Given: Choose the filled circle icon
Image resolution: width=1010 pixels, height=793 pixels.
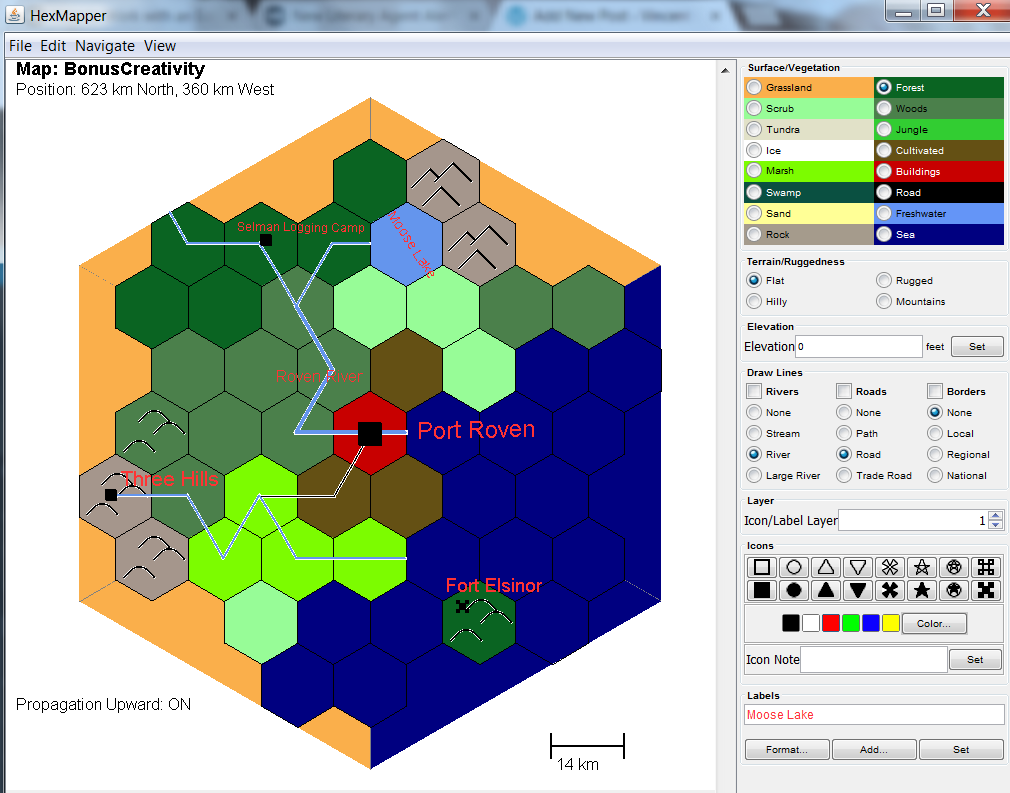Looking at the screenshot, I should 794,590.
